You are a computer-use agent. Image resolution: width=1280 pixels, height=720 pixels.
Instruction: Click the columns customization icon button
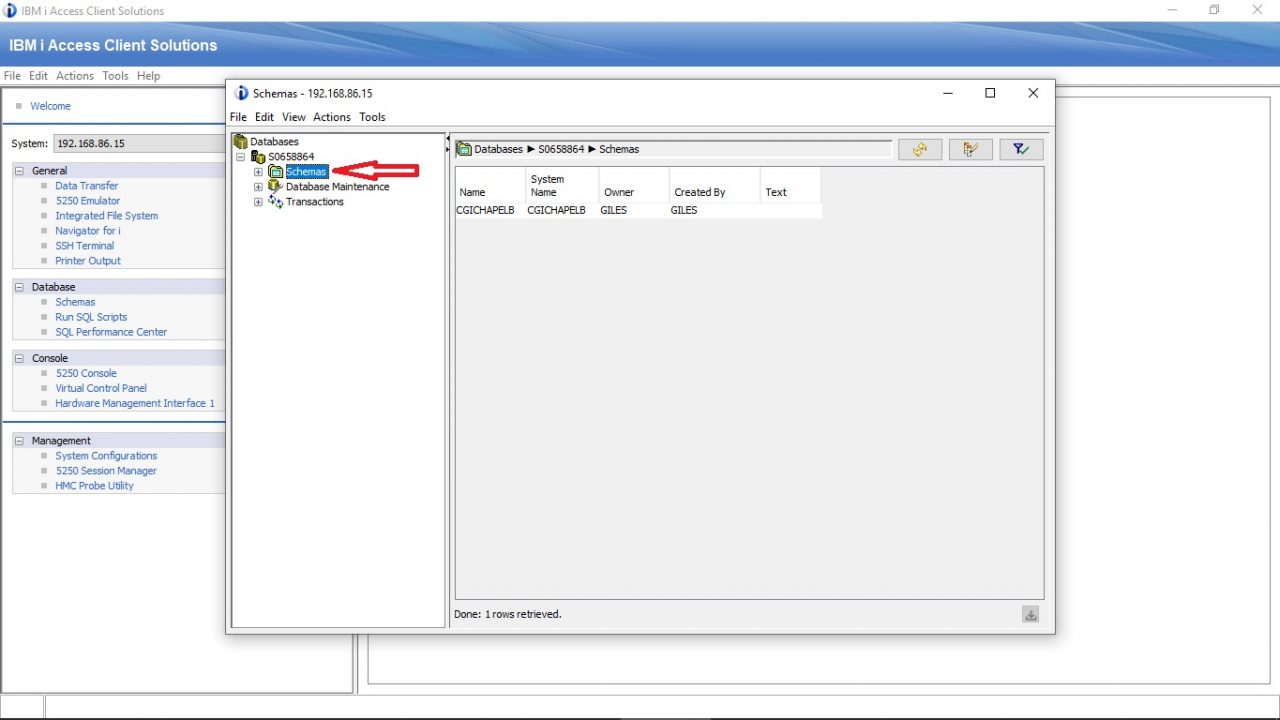tap(970, 149)
